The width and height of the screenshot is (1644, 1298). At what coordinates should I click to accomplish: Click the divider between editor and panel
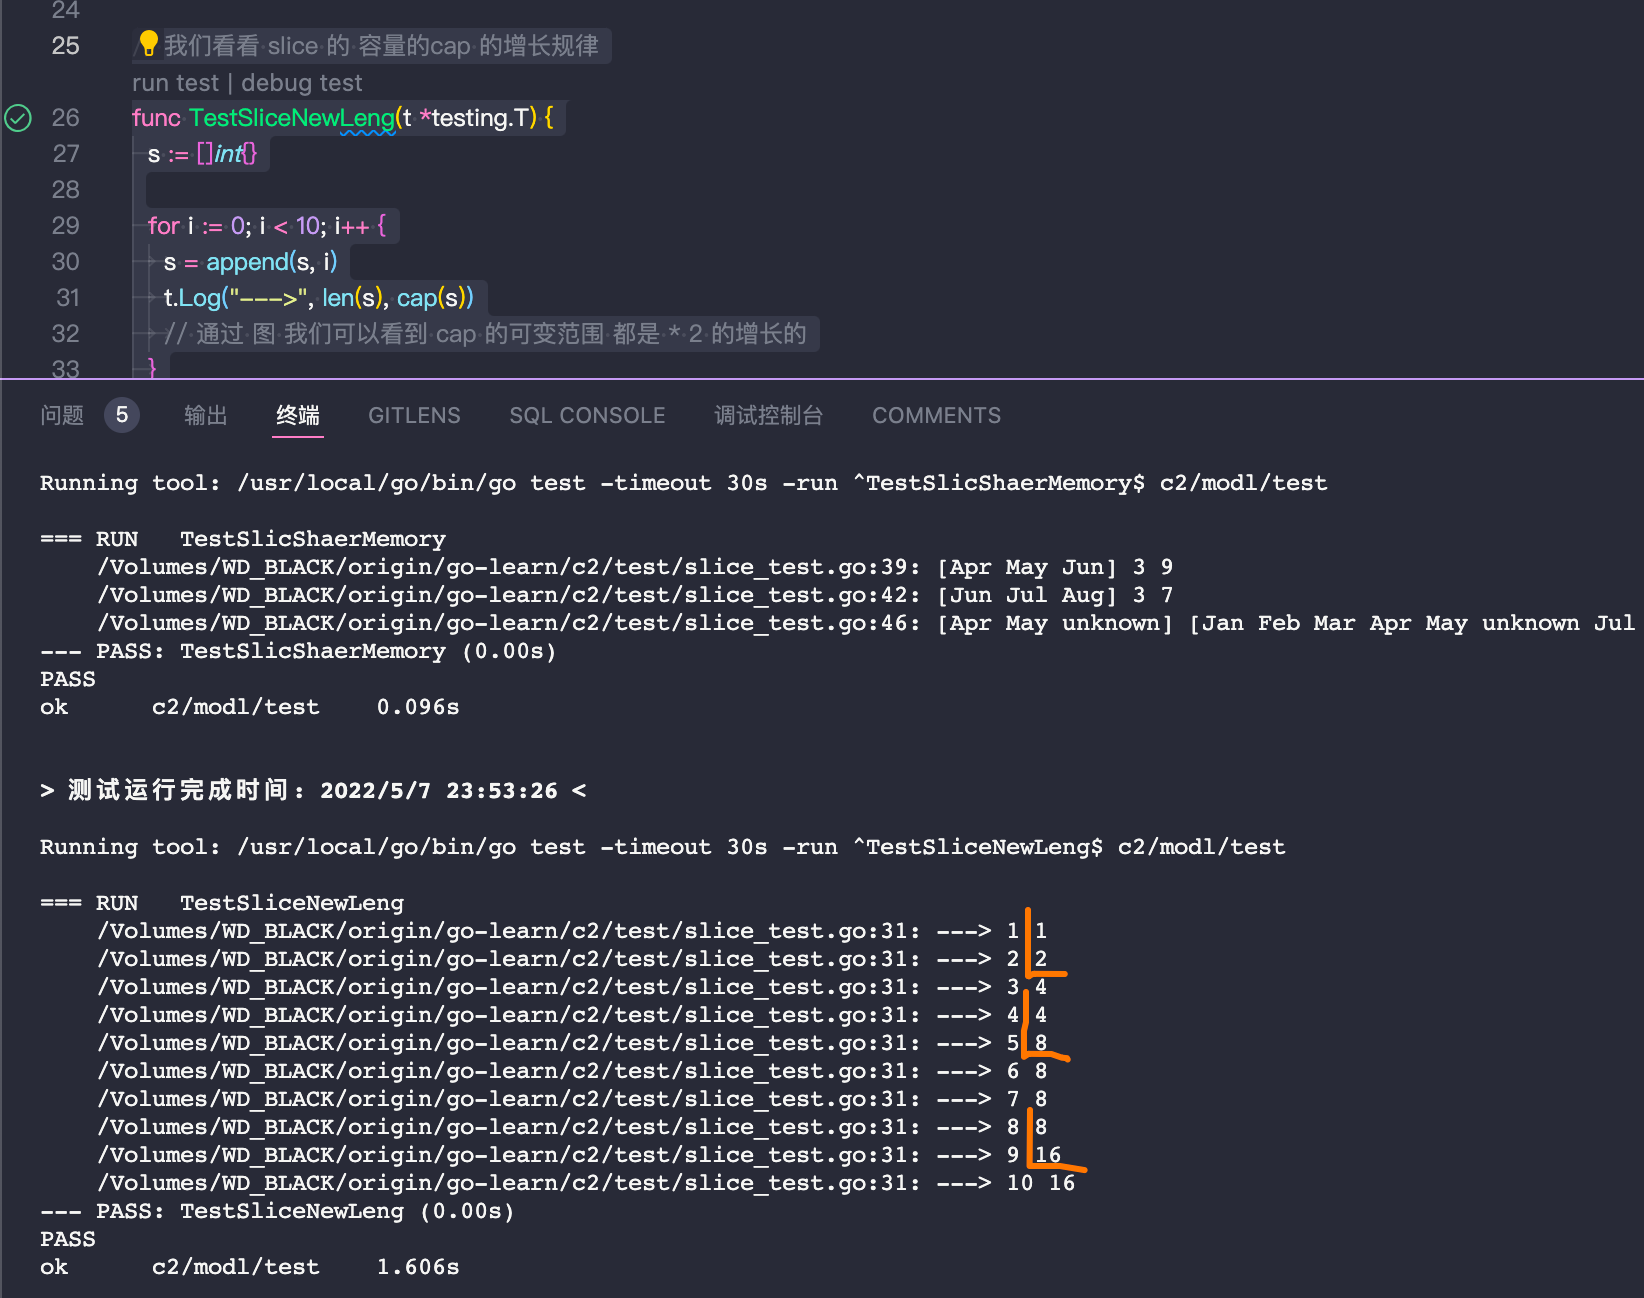tap(822, 379)
